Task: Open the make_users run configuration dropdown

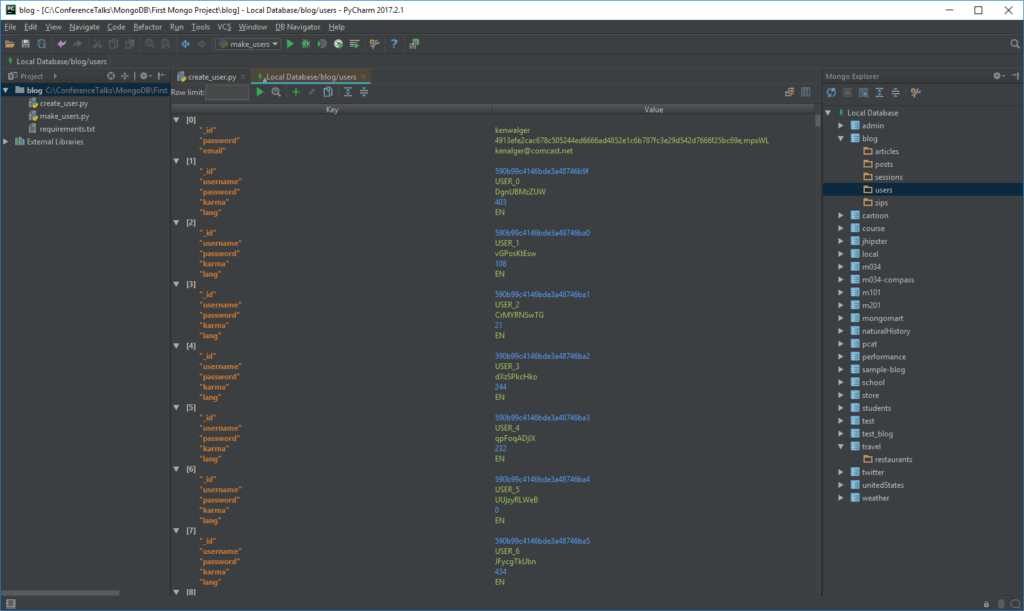Action: 249,44
